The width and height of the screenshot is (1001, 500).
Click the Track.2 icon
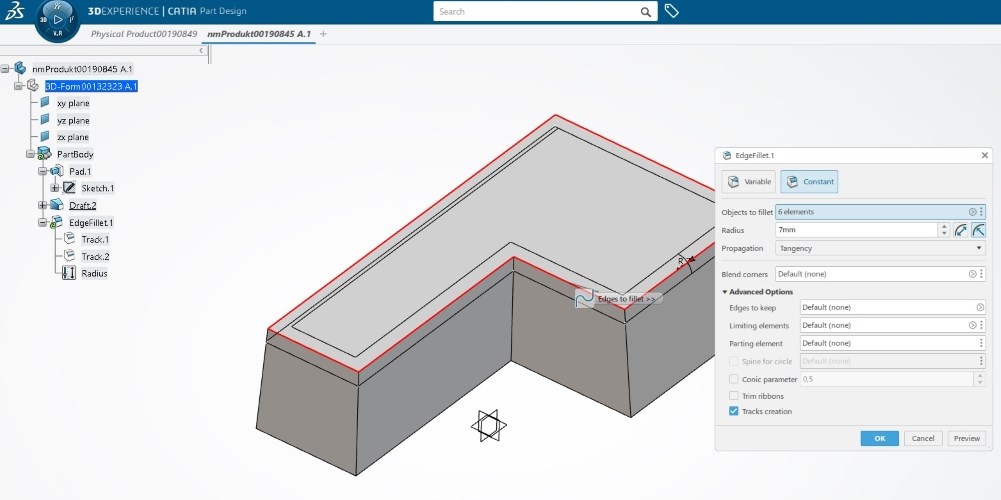coord(69,256)
